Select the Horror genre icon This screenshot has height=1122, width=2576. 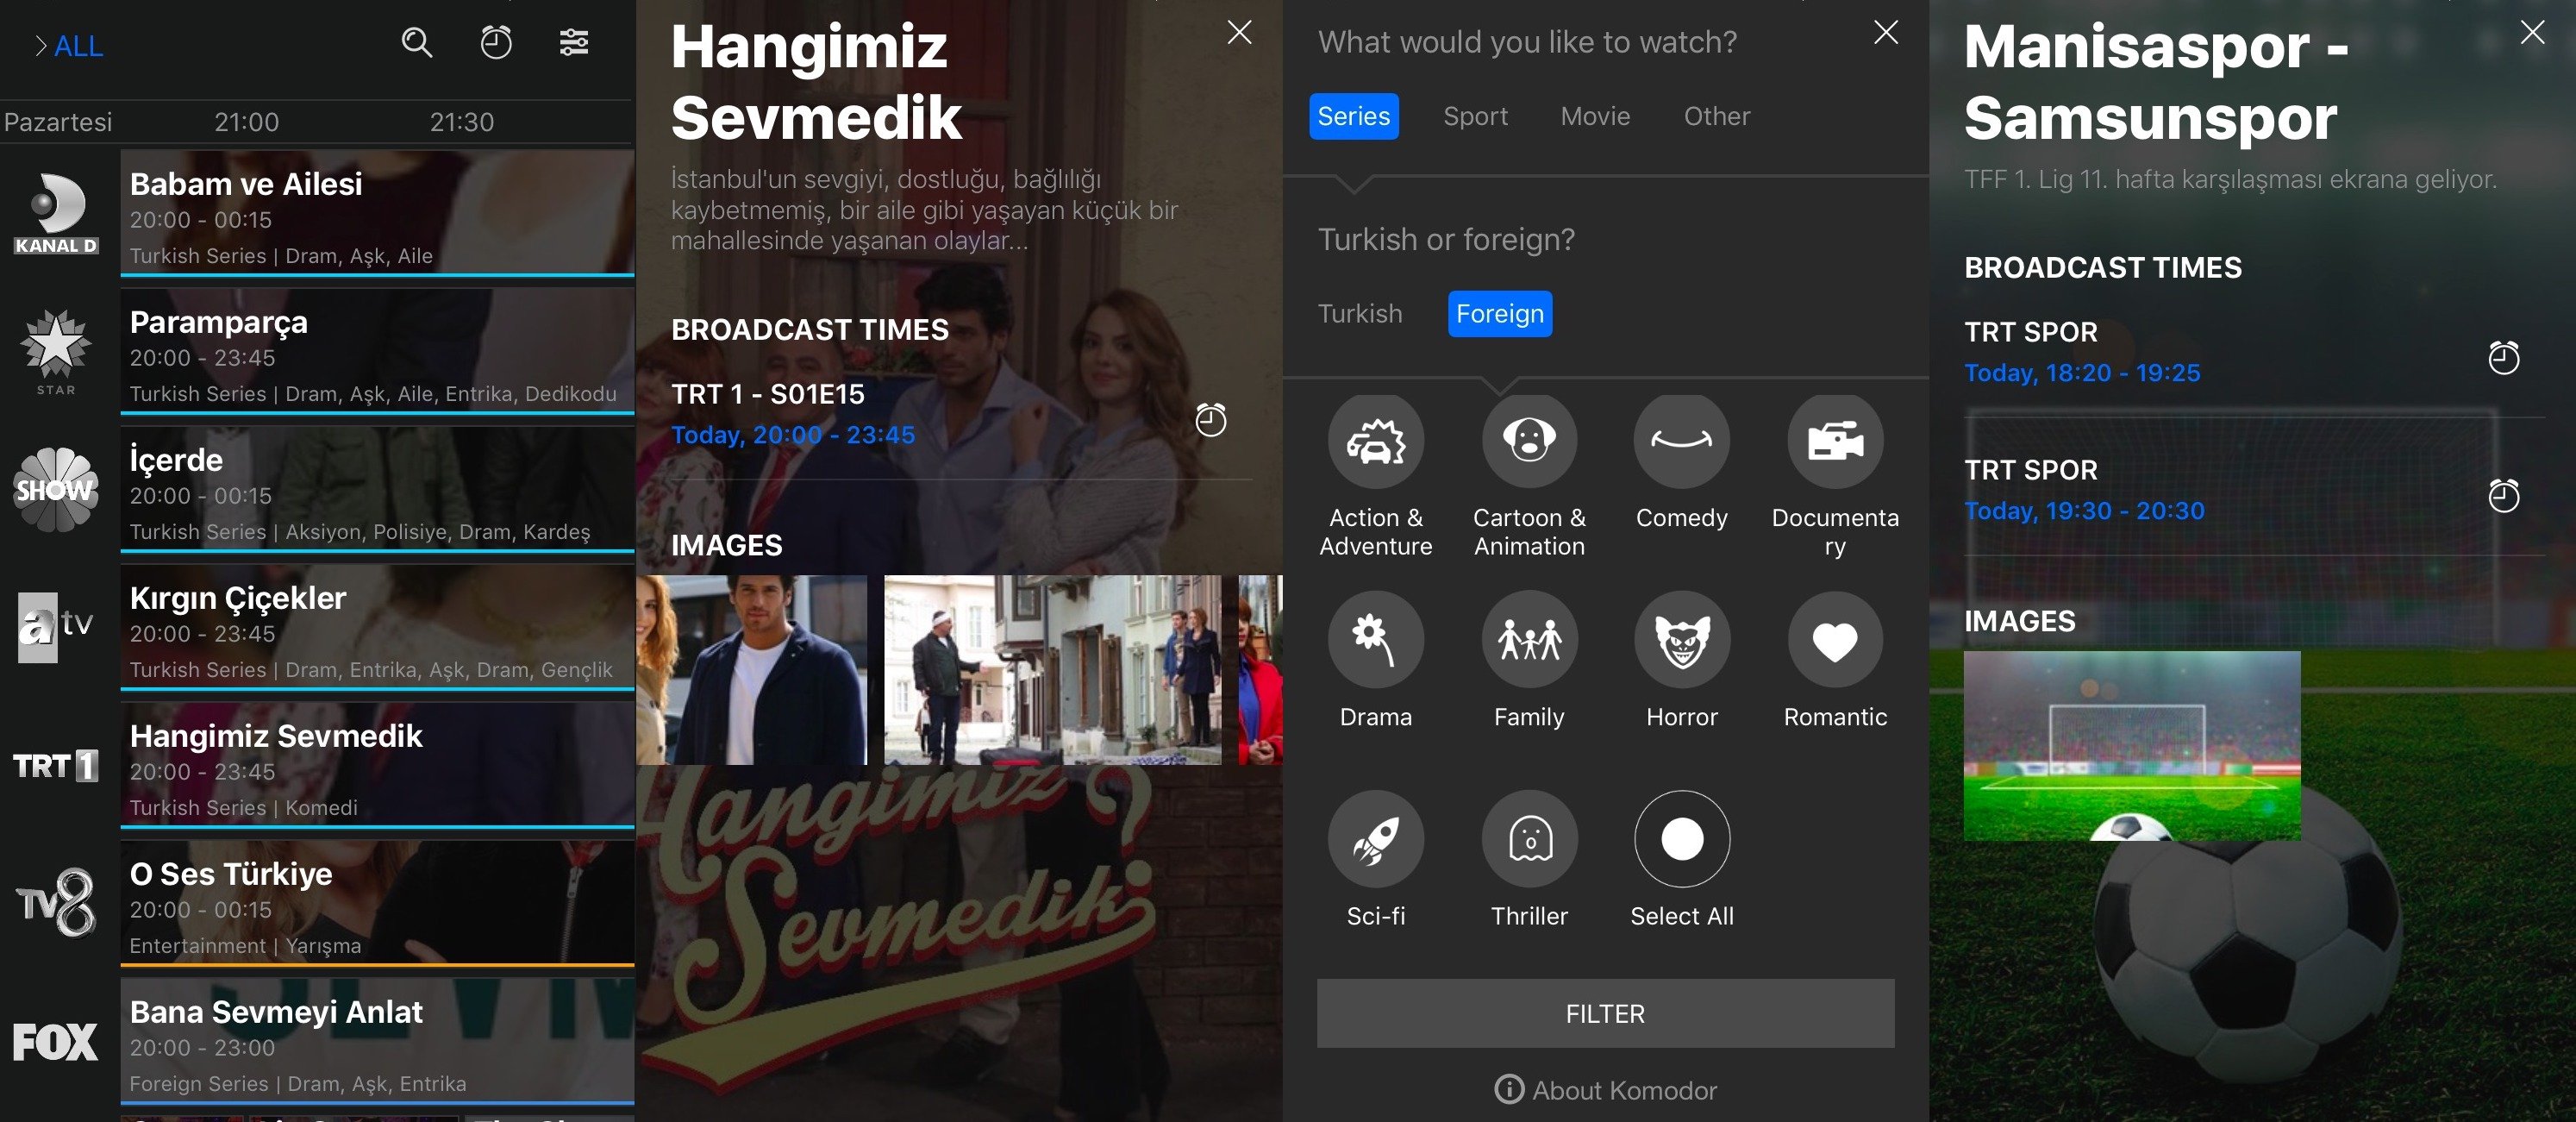(x=1681, y=640)
